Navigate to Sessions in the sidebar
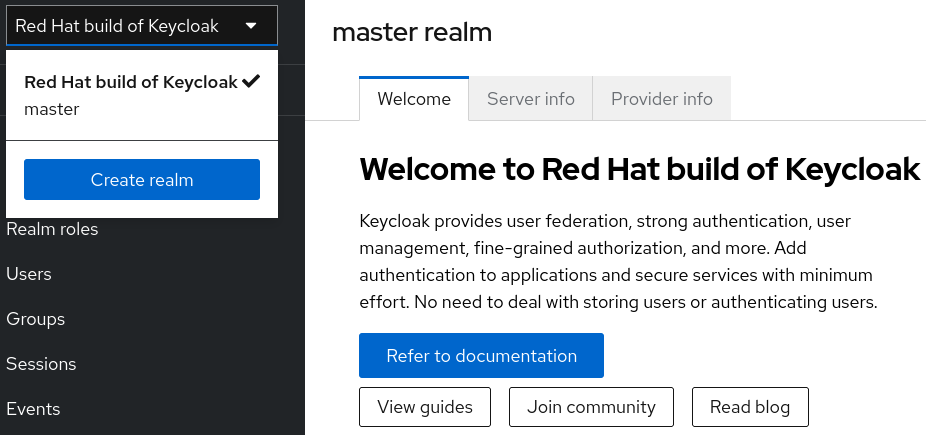Screen dimensions: 926x435 (41, 364)
